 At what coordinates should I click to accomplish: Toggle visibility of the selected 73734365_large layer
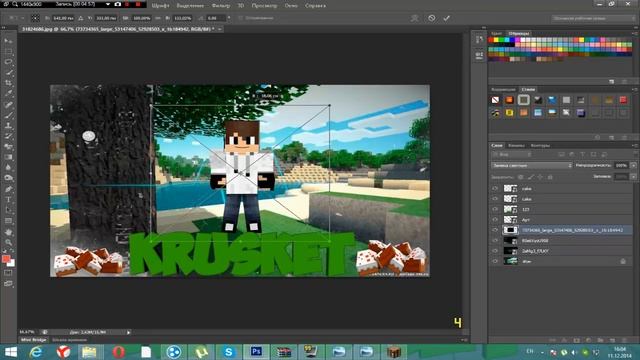(495, 230)
